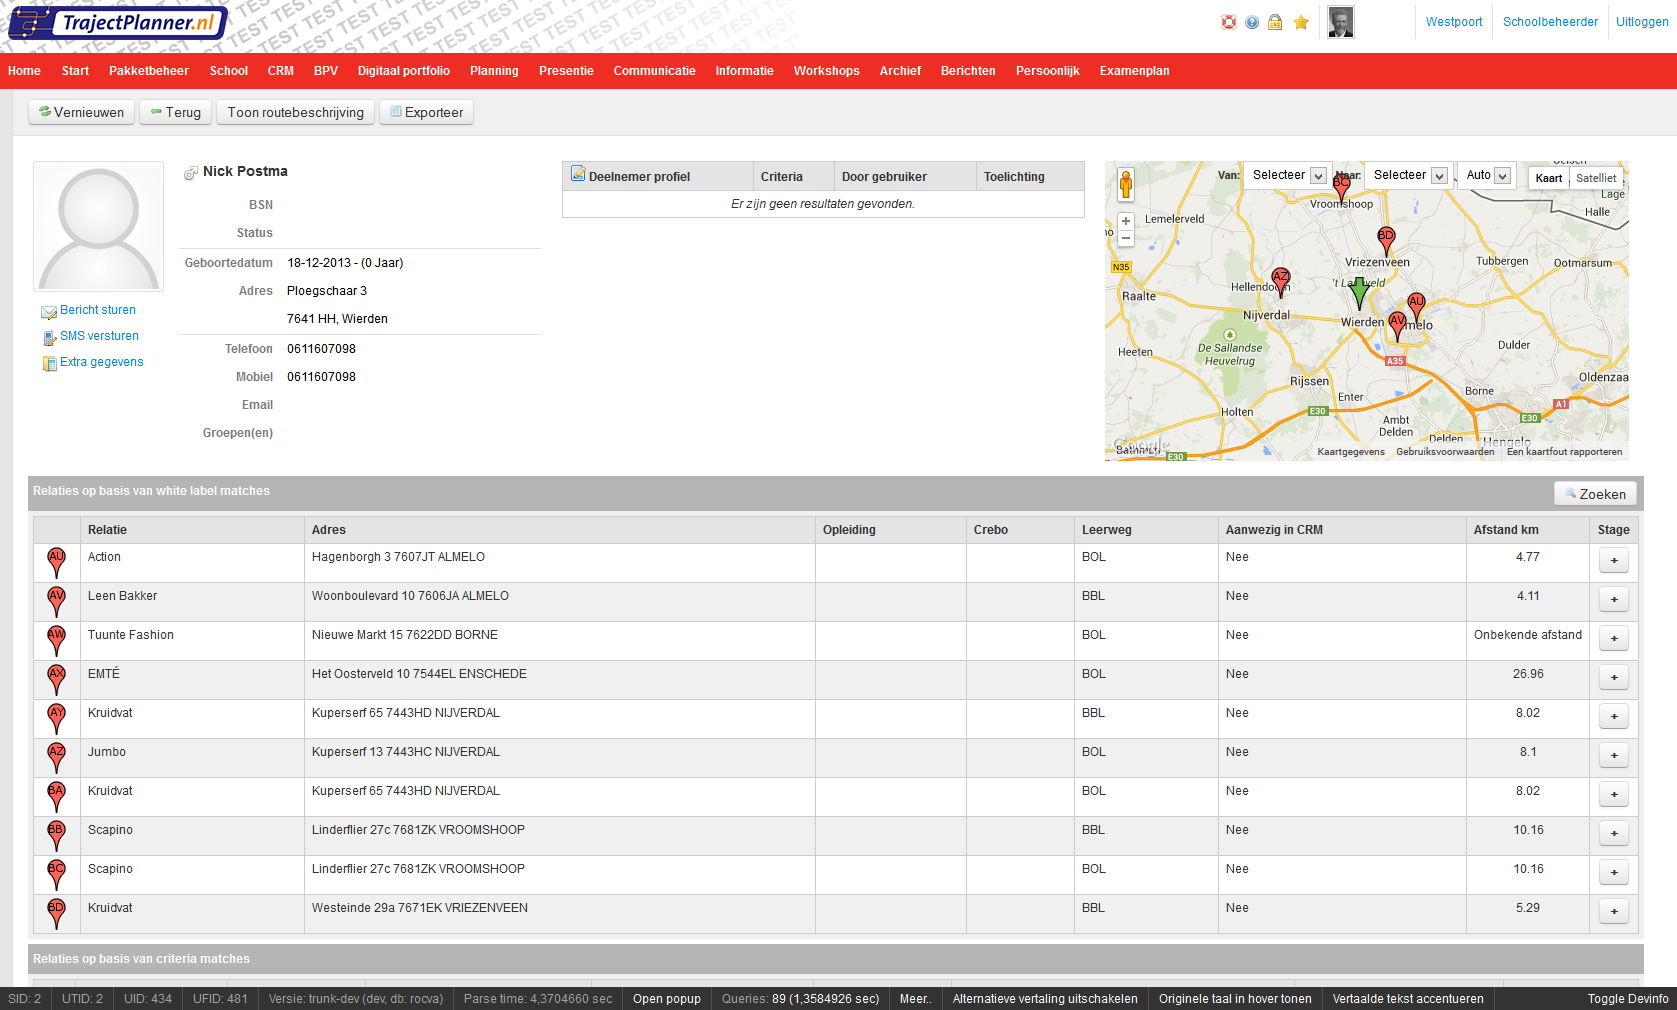1677x1010 pixels.
Task: Click Toggle Devinfo in debug bar
Action: click(x=1628, y=999)
